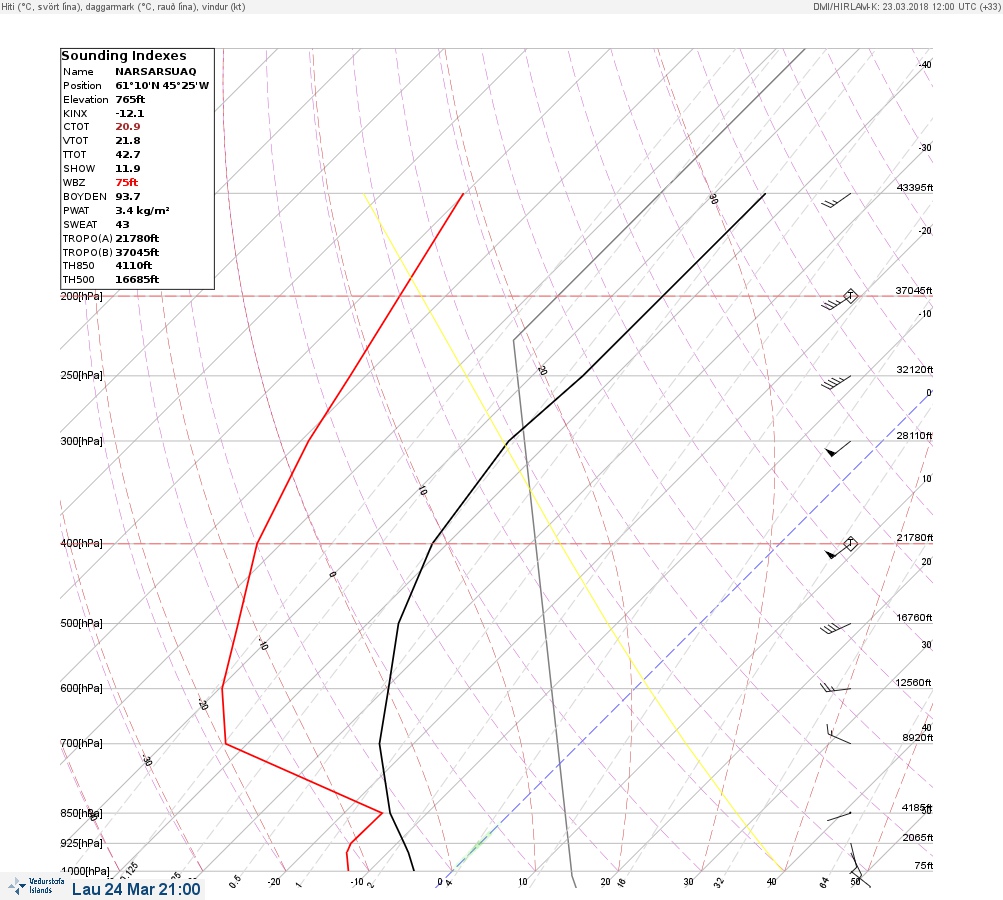Click the '500[hPa]' pressure label

(81, 624)
